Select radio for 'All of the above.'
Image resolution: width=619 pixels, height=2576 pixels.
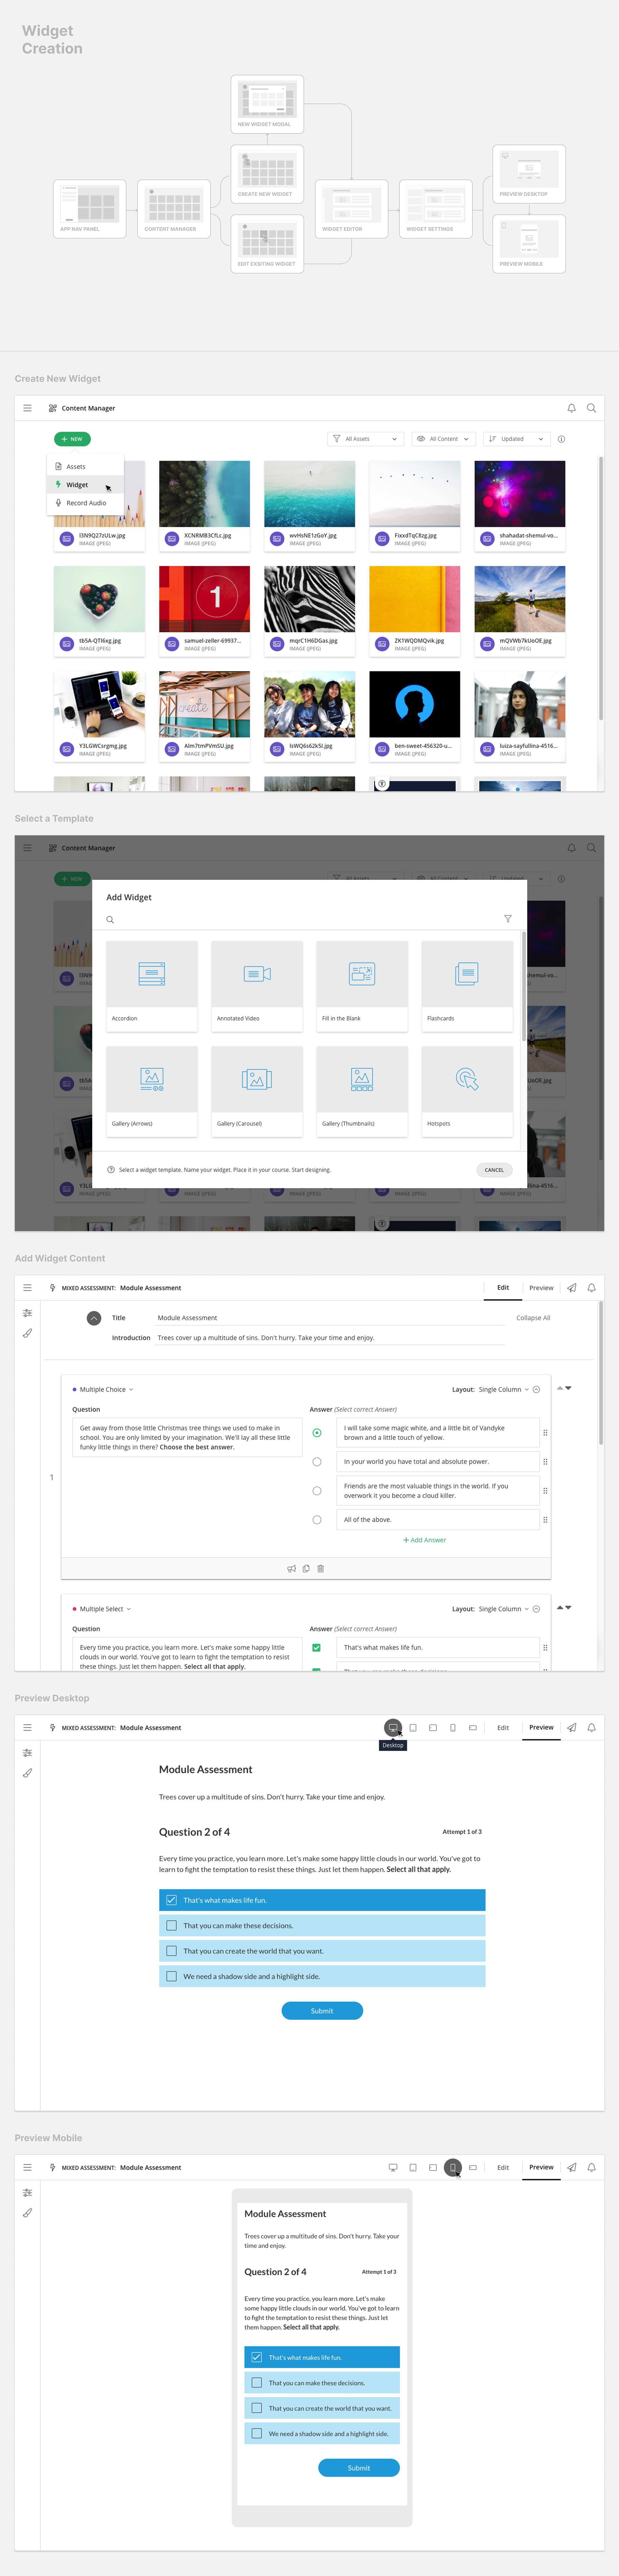point(317,1520)
